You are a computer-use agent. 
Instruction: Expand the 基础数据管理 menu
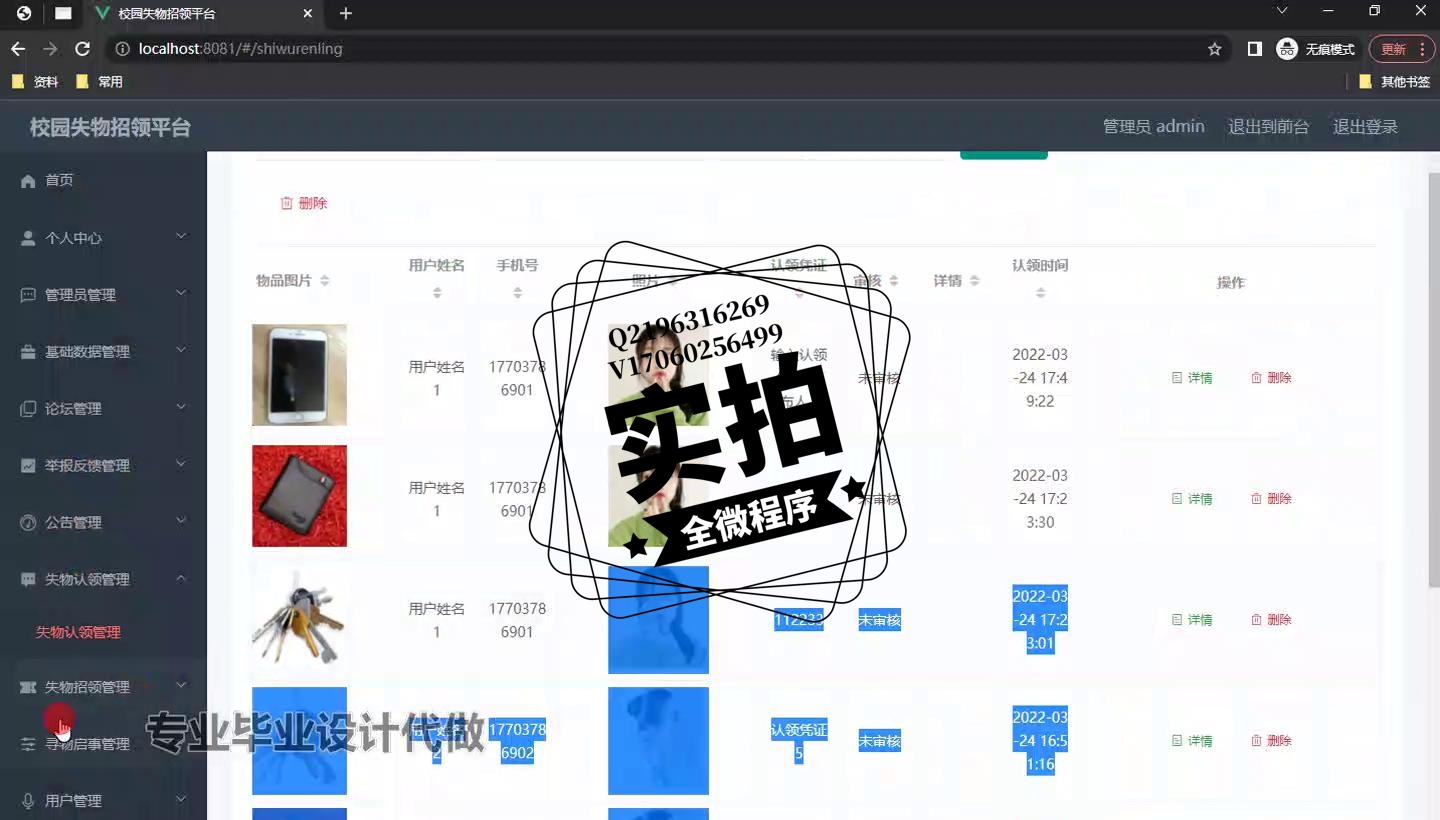103,352
